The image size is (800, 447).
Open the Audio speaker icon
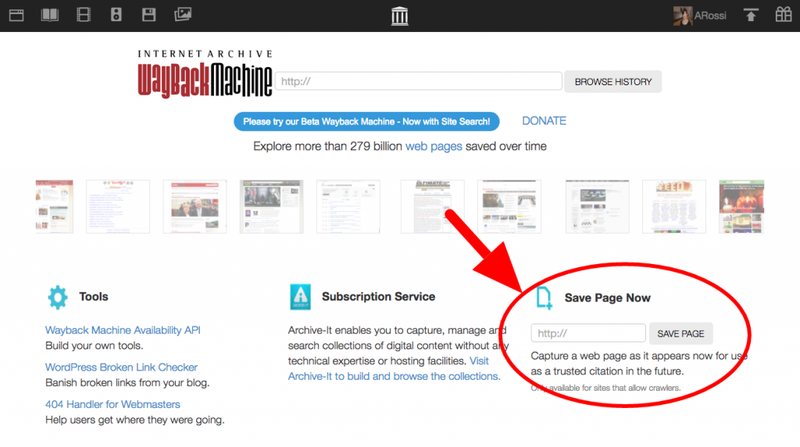[115, 15]
